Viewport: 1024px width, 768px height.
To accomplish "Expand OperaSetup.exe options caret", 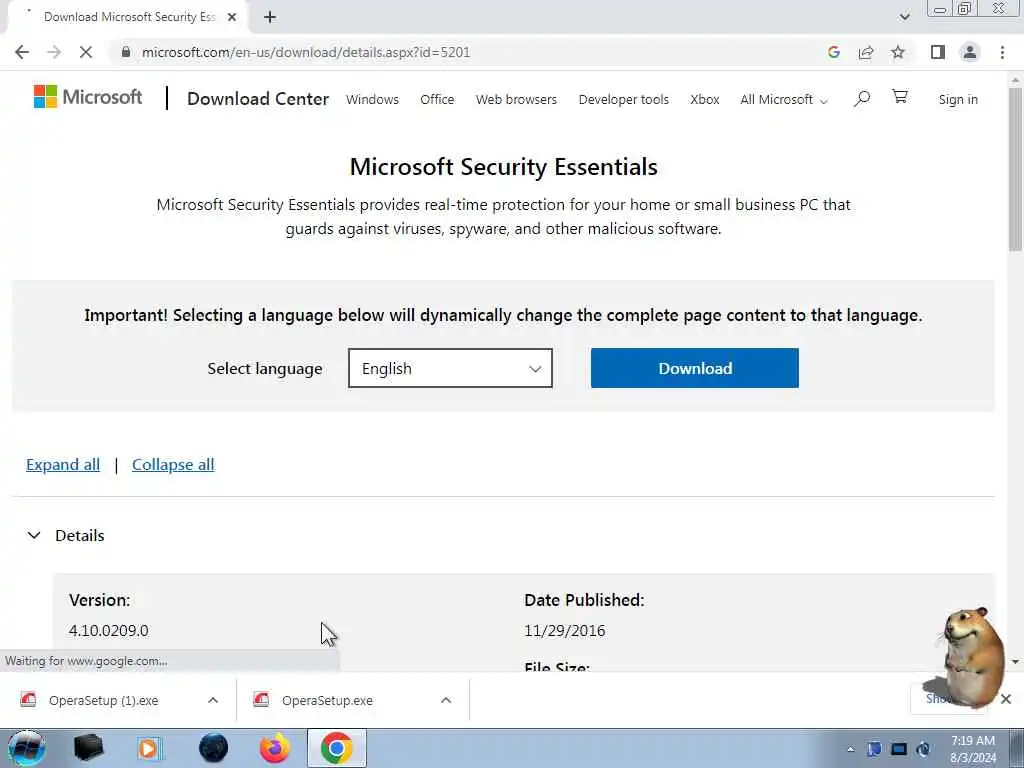I will 446,700.
